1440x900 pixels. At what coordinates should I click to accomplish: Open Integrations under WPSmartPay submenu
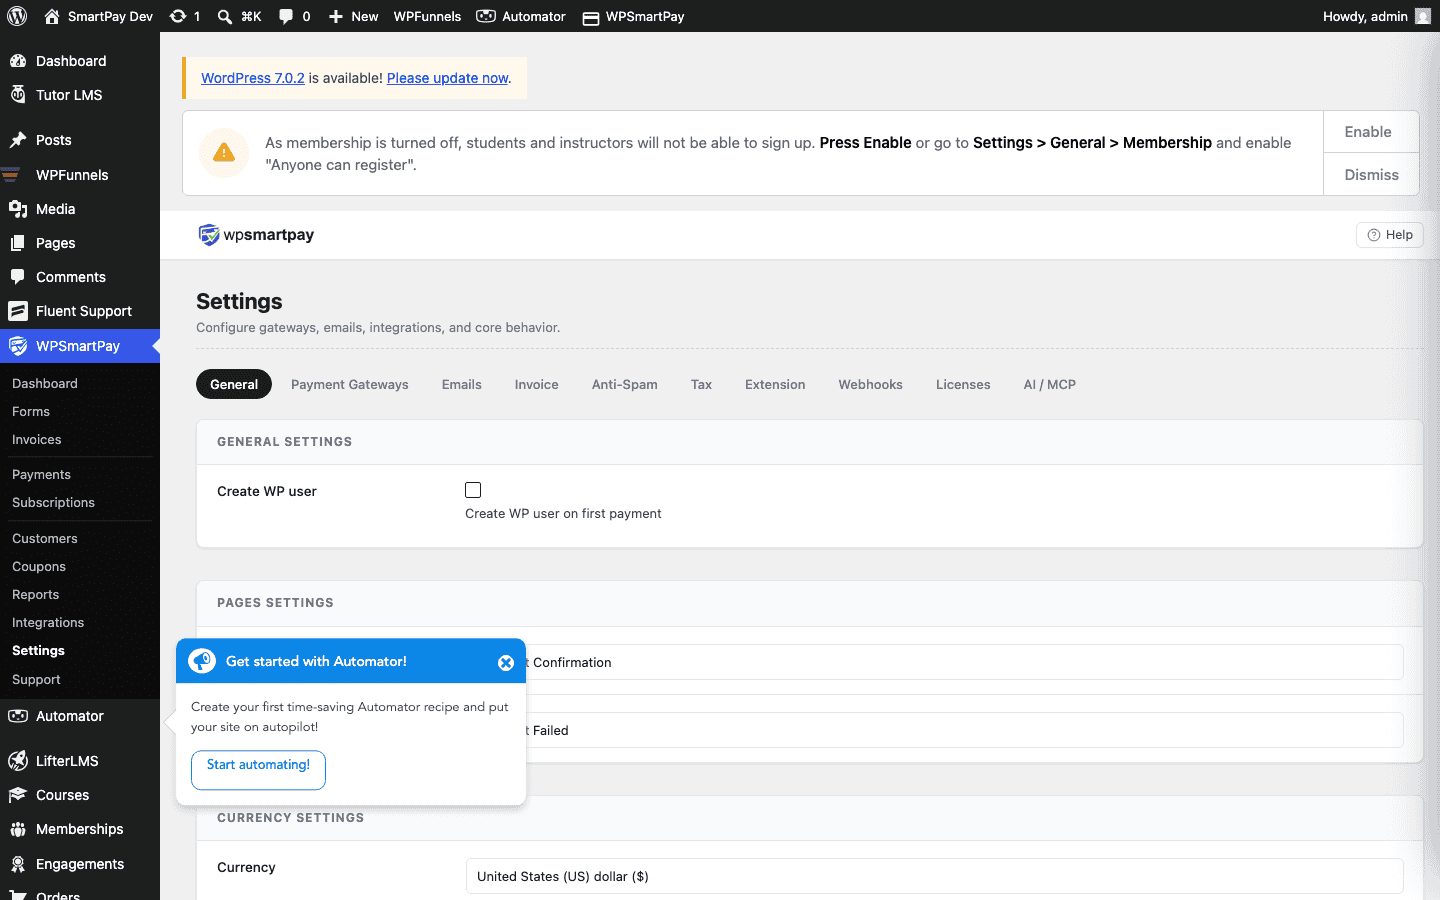(x=48, y=622)
